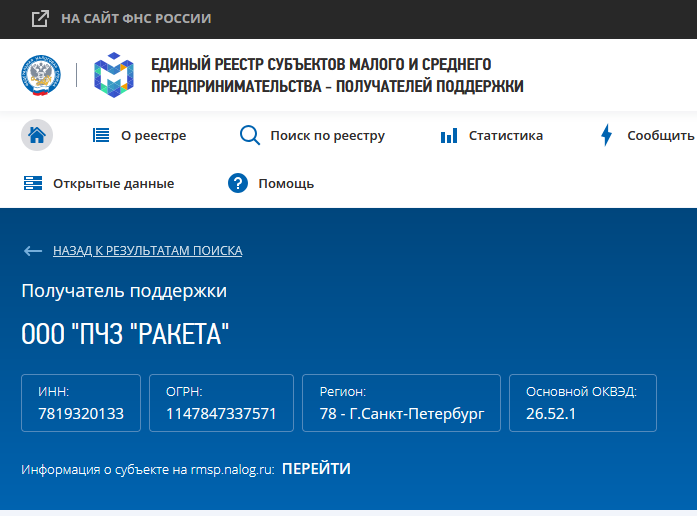Go to the home page icon
The image size is (697, 516).
click(x=37, y=135)
